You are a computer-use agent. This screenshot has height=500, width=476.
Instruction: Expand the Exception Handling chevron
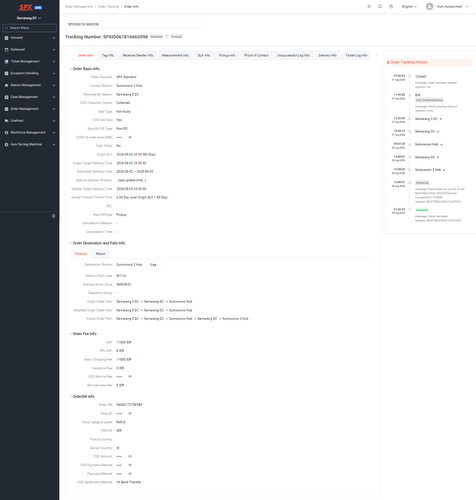pyautogui.click(x=54, y=73)
